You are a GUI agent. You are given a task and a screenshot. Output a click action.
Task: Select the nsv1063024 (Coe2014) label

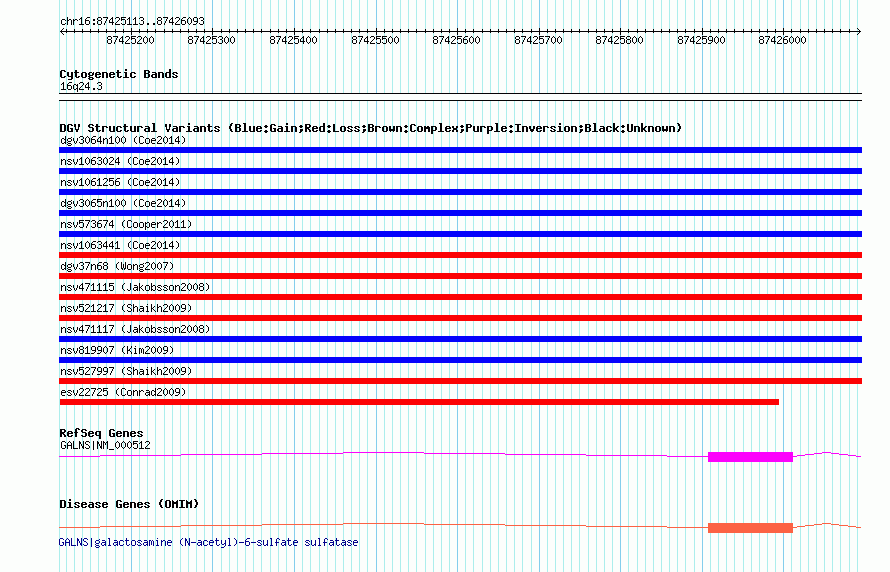tap(120, 161)
